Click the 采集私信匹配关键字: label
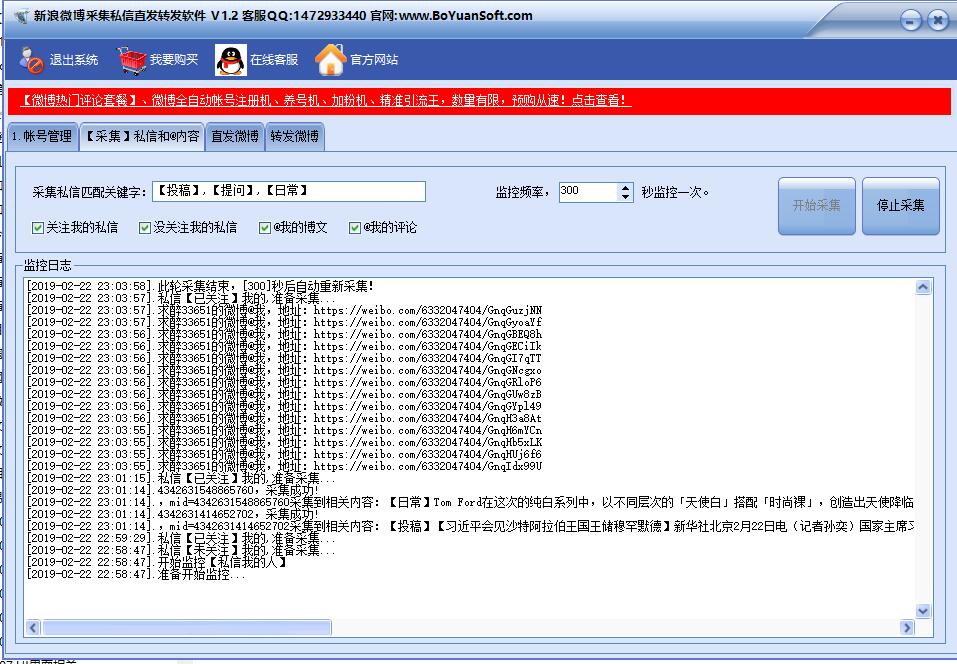The width and height of the screenshot is (957, 664). pos(89,192)
